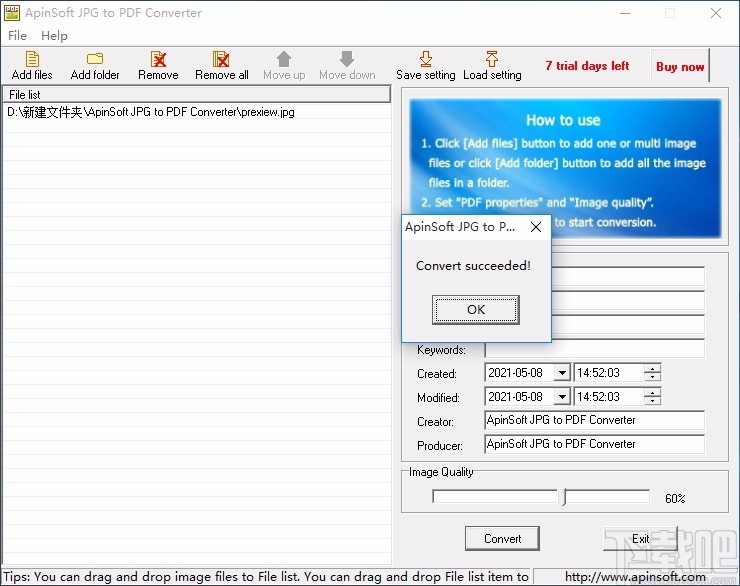Click the File list column header
Image resolution: width=740 pixels, height=586 pixels.
tap(197, 94)
